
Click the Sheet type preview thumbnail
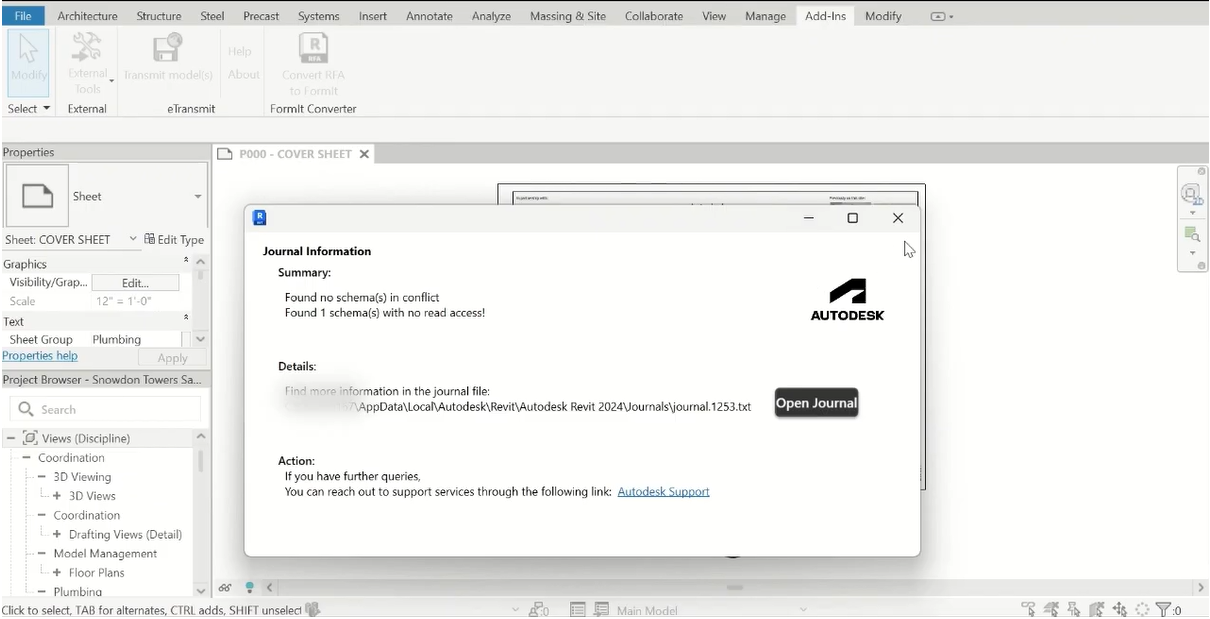click(37, 196)
